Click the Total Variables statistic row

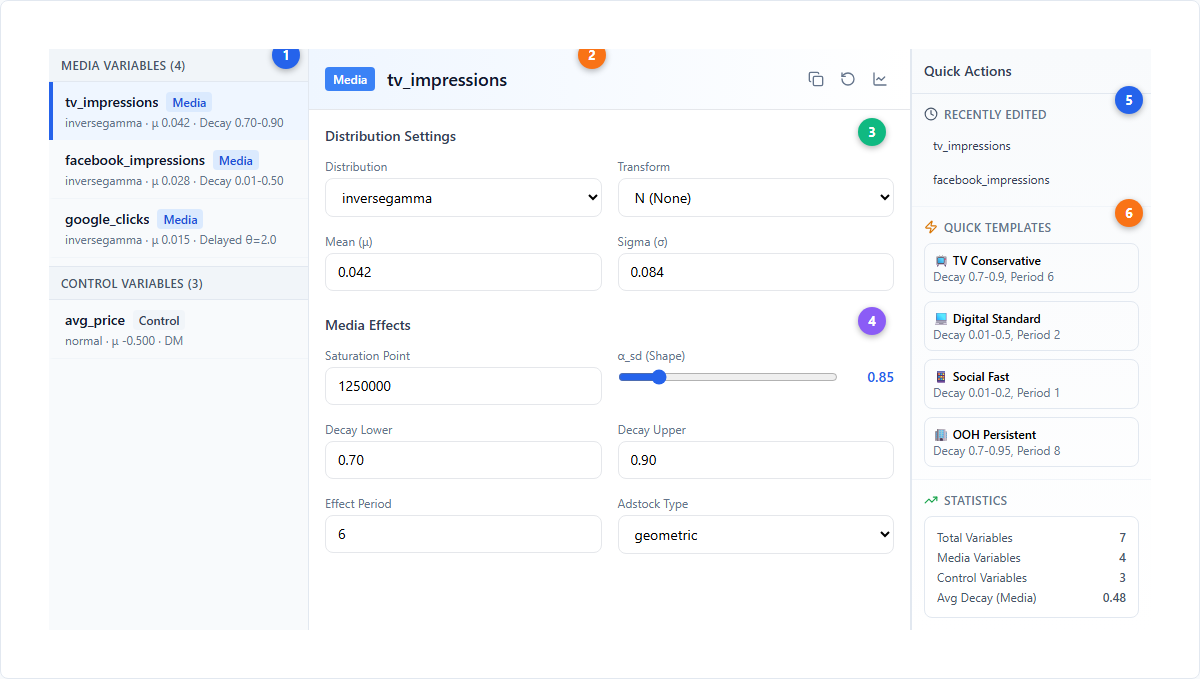tap(1031, 538)
